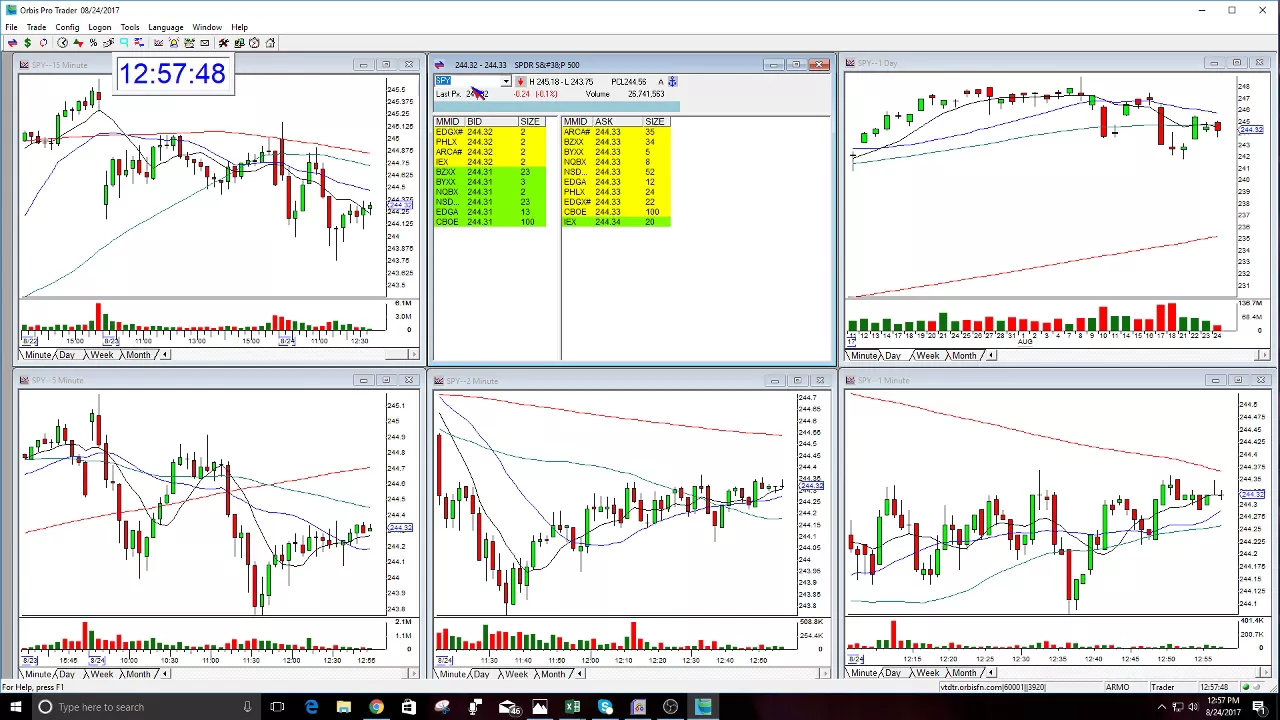1280x720 pixels.
Task: Open the Level II quote toolbar icon
Action: 12,43
